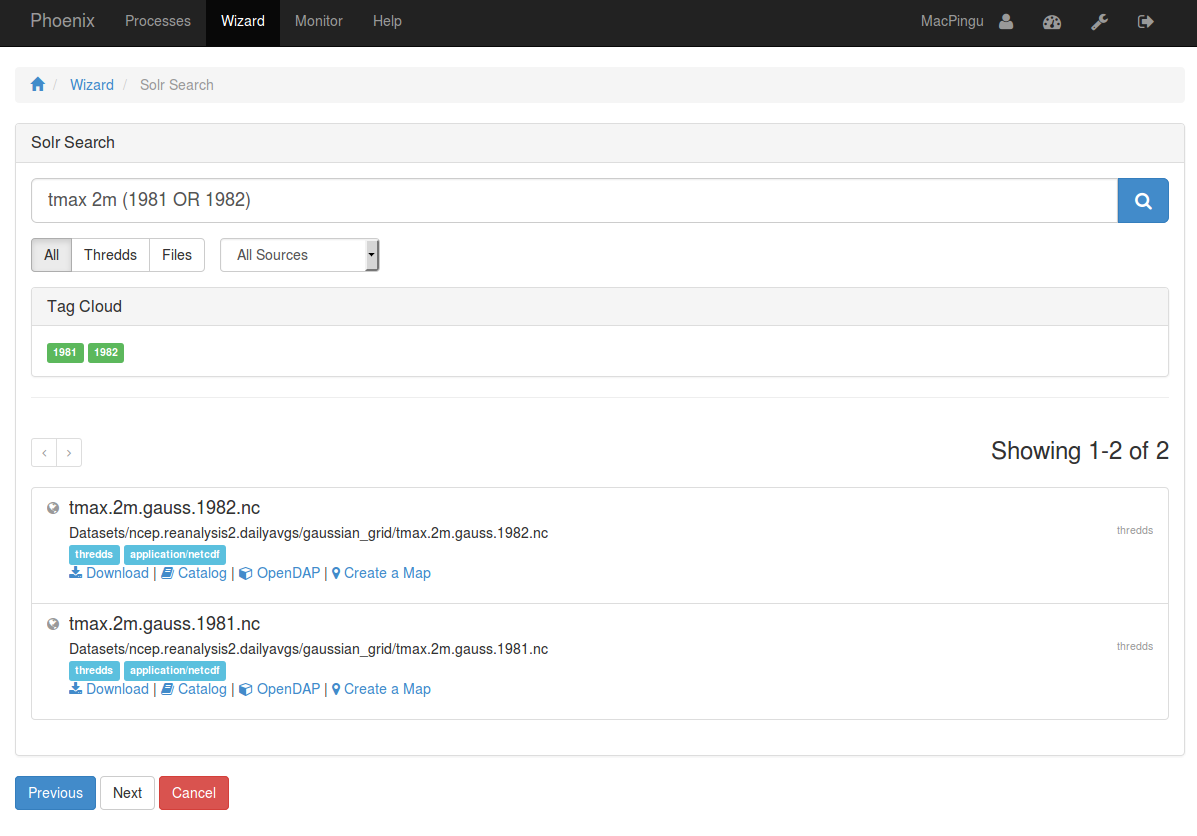Open the dashboard gauge icon in navbar

click(x=1052, y=21)
